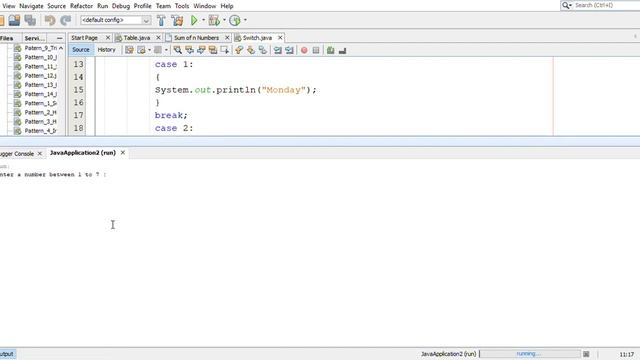Click the Forward navigation editor icon
This screenshot has height=360, width=640.
[x=158, y=50]
